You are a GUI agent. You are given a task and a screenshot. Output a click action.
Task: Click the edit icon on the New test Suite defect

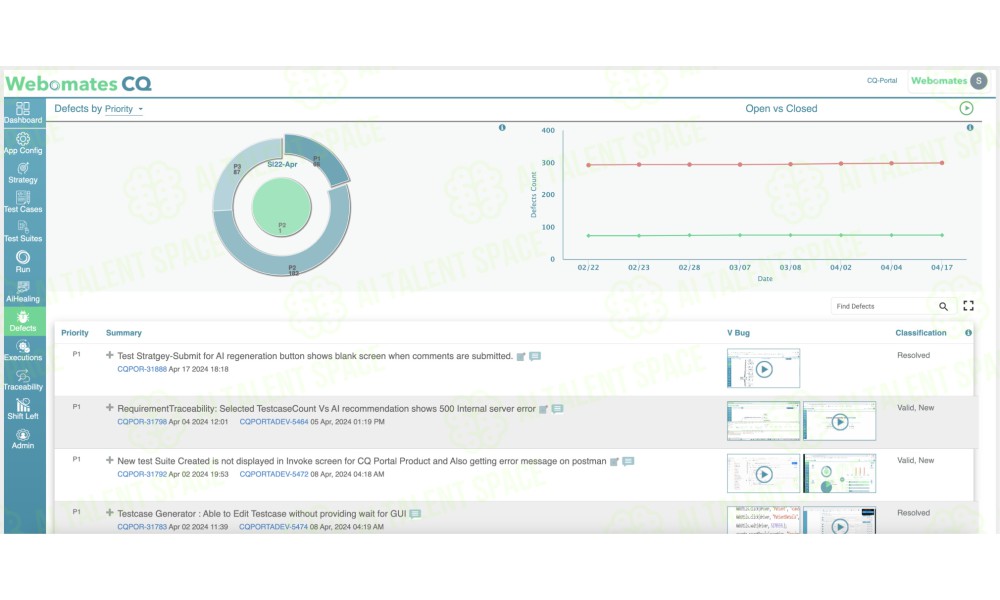click(614, 462)
